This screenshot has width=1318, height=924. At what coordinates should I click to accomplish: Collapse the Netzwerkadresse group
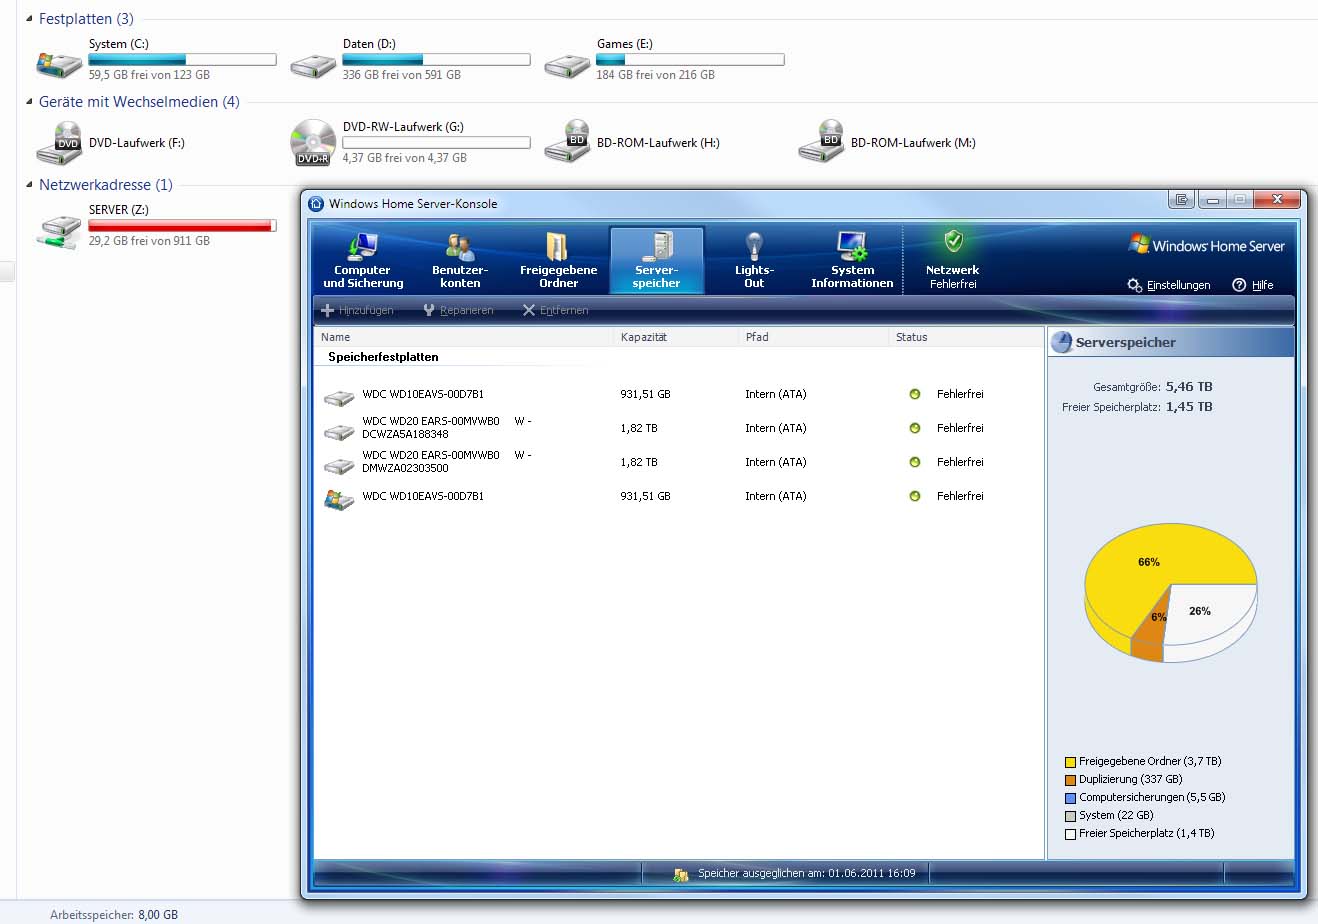point(29,185)
